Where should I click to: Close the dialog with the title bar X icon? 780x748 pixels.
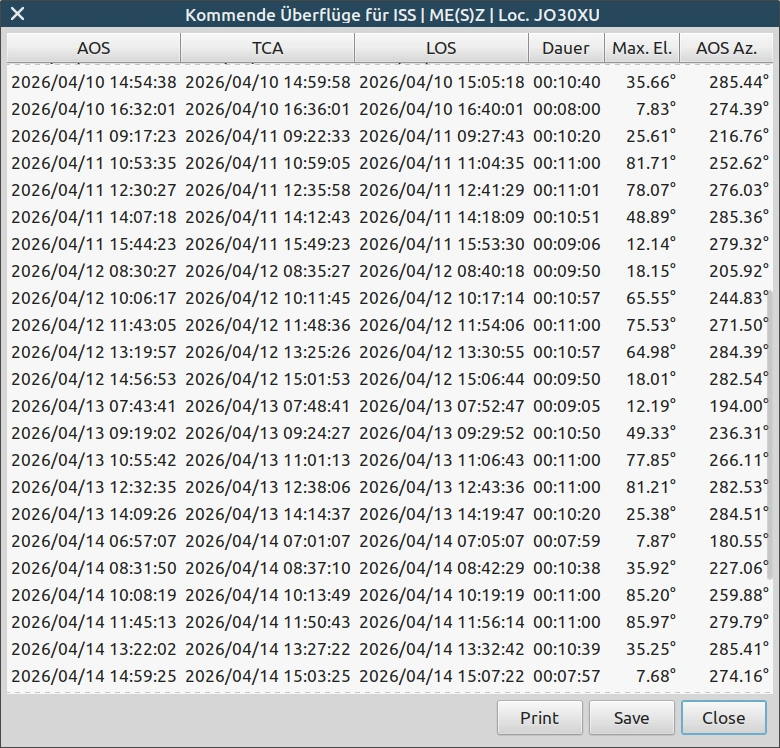(17, 15)
